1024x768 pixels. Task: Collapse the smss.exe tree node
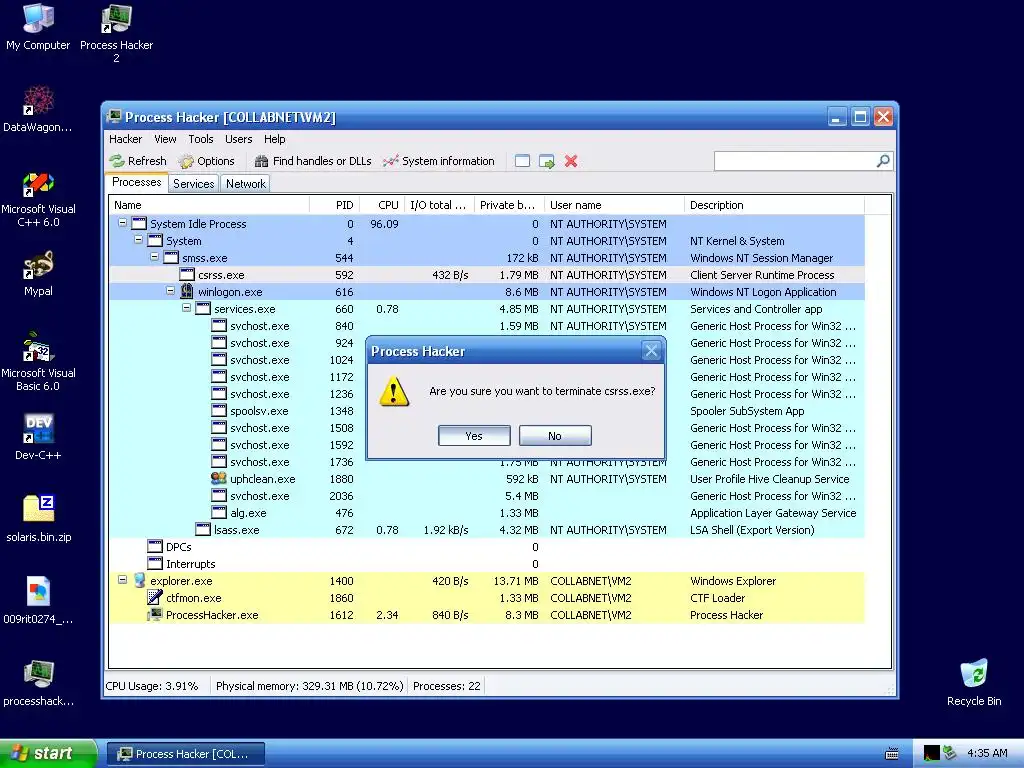pos(154,257)
